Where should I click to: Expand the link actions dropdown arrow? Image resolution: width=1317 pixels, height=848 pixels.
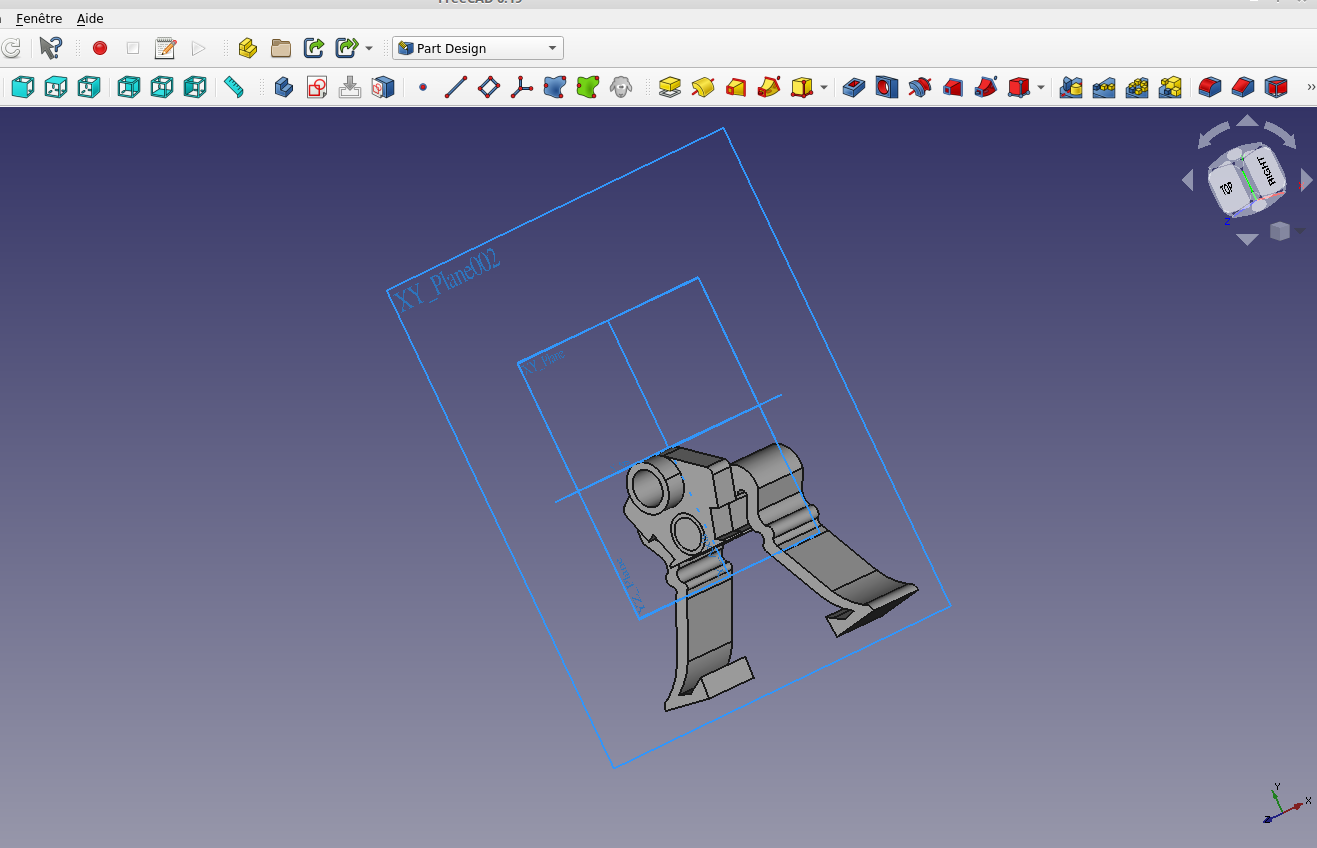click(x=369, y=48)
